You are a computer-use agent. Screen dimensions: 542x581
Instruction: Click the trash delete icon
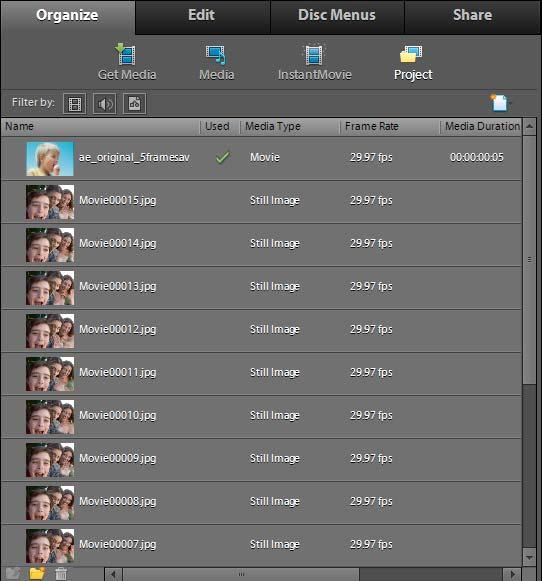[x=61, y=574]
